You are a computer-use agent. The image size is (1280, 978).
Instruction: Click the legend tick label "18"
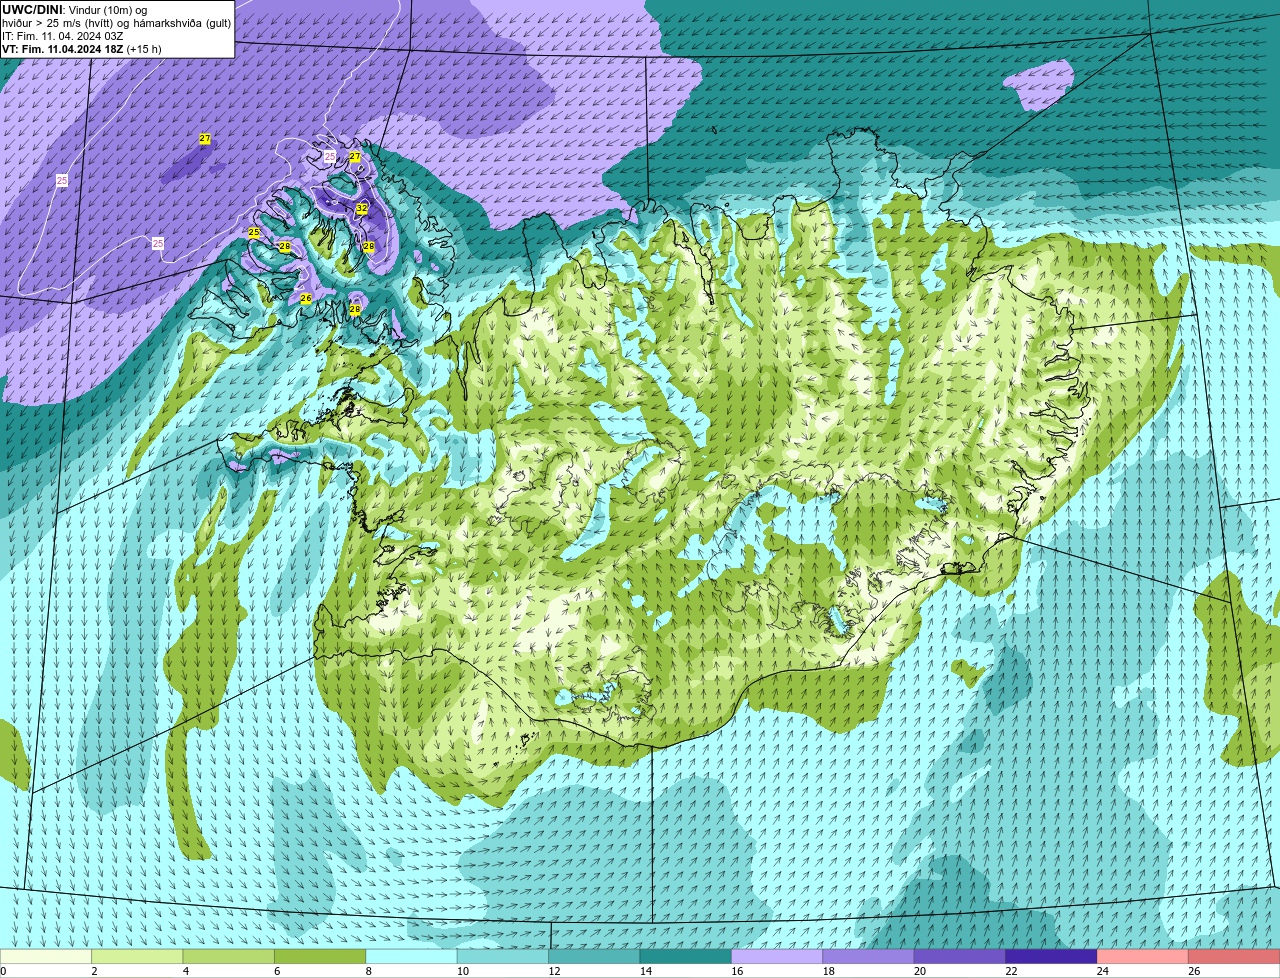(828, 971)
